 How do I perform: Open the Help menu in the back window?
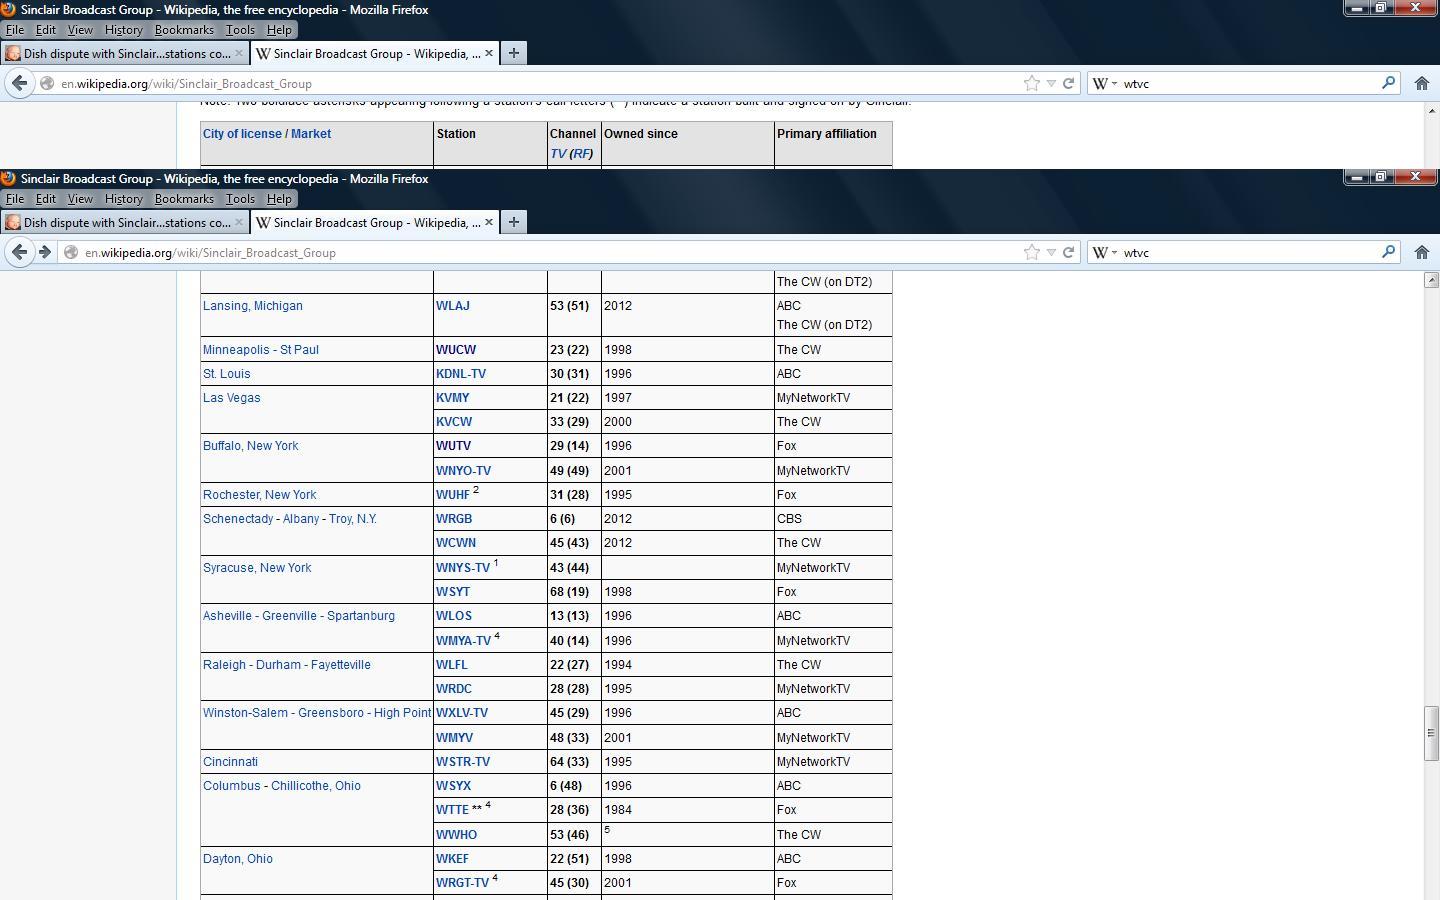[x=279, y=30]
